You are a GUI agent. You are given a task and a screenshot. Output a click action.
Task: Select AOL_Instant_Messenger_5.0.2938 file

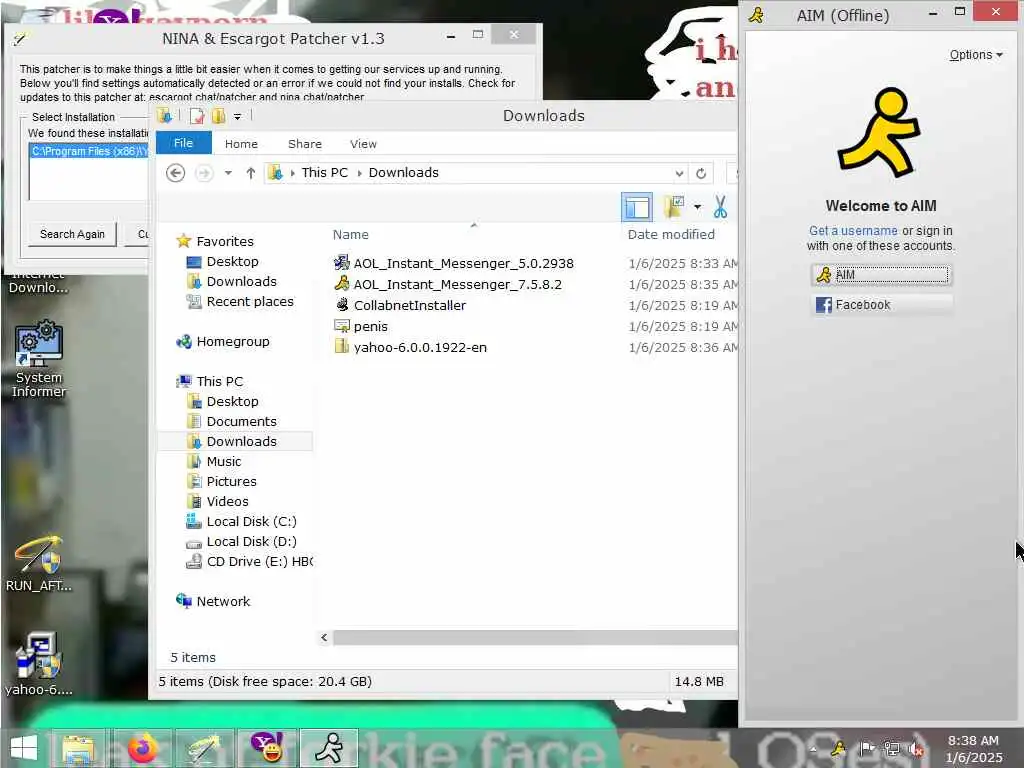click(454, 263)
